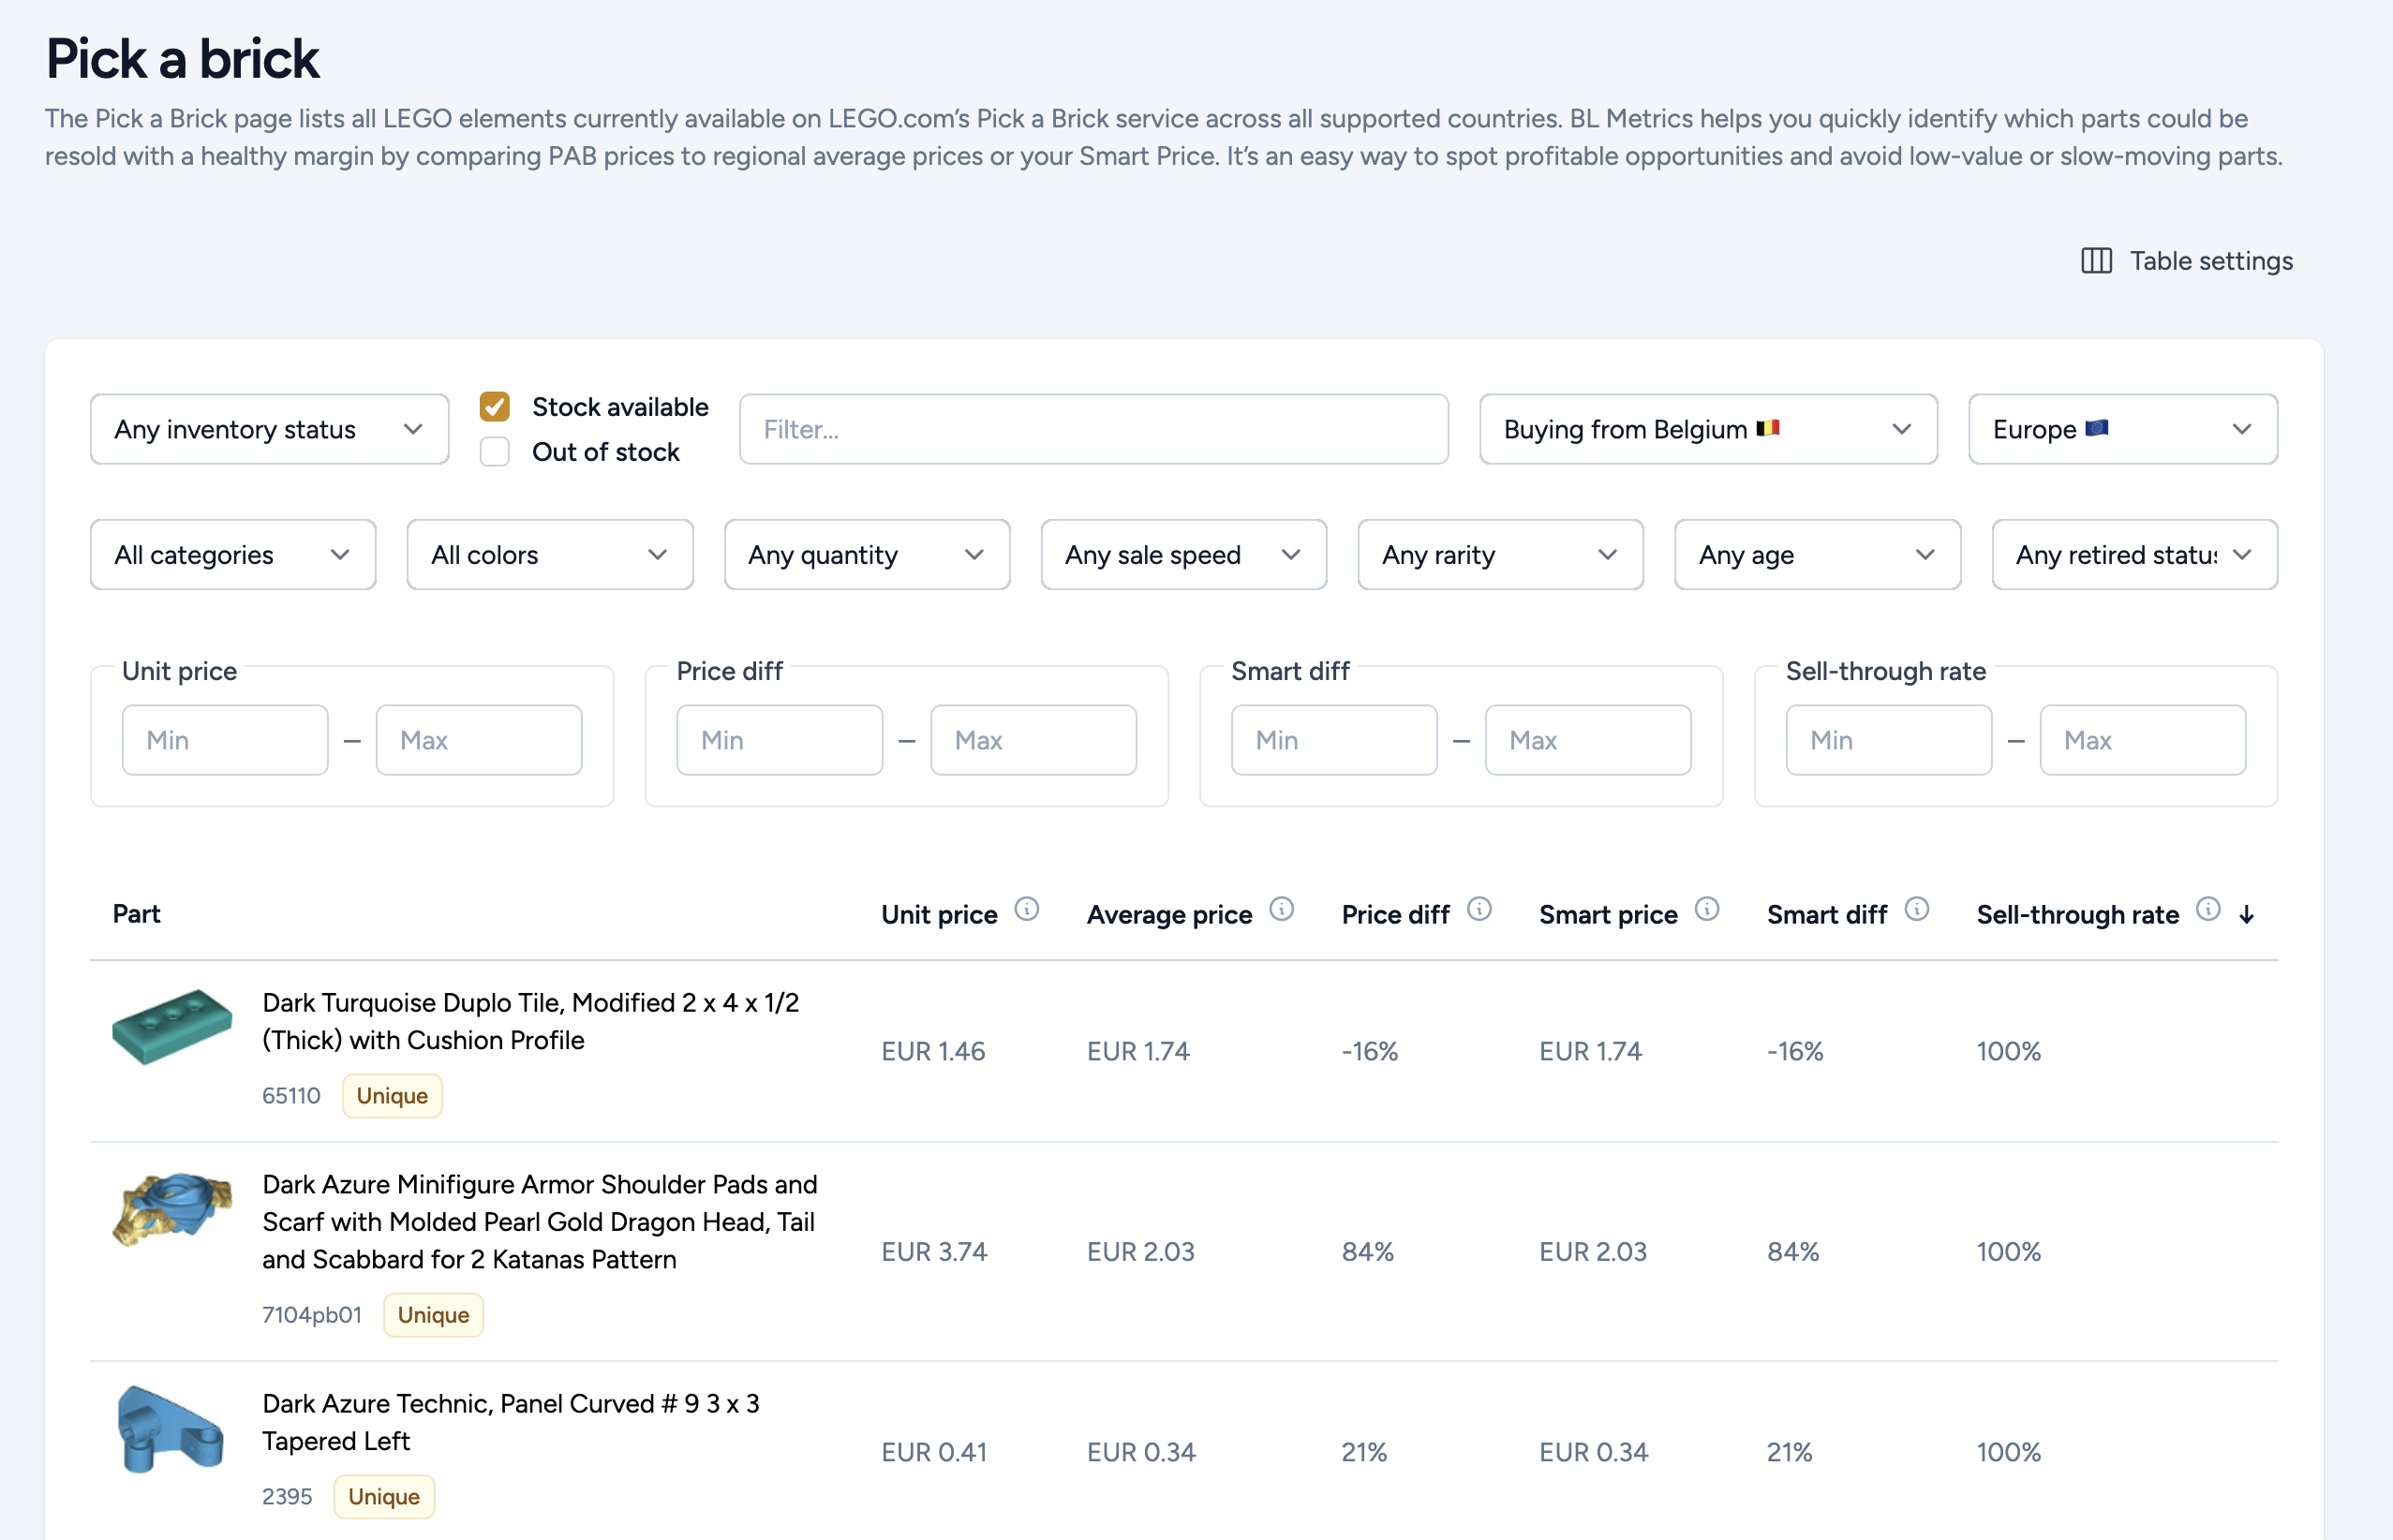Open the All colors dropdown
Viewport: 2393px width, 1540px height.
(x=549, y=555)
